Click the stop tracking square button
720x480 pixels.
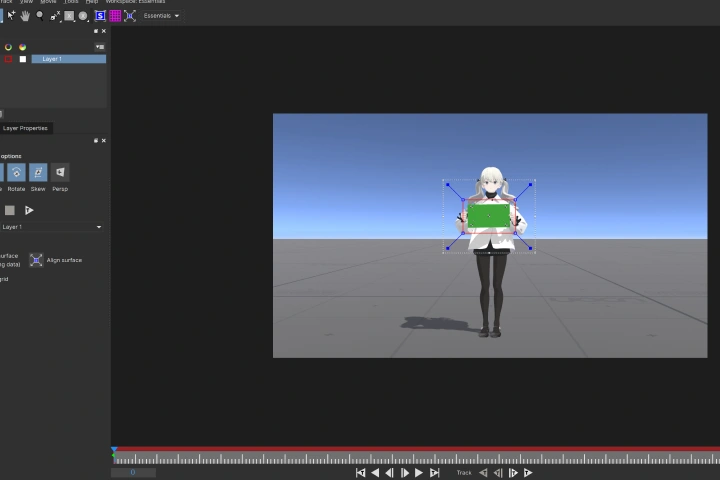pos(10,210)
